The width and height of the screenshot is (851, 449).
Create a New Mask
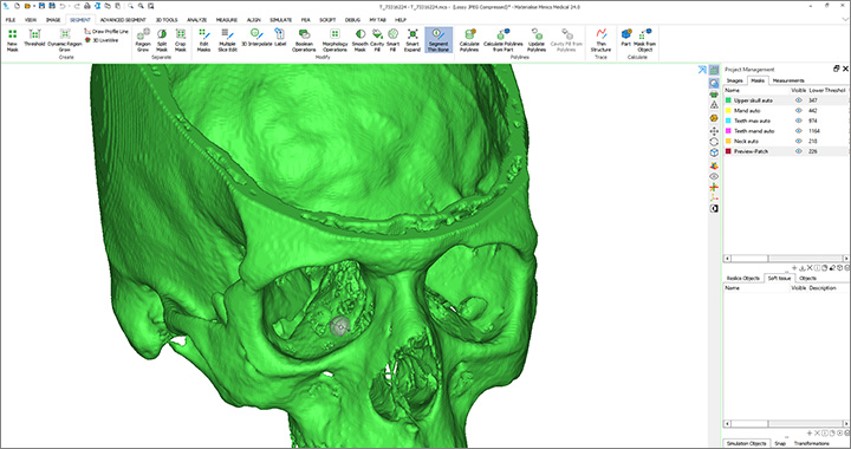12,40
